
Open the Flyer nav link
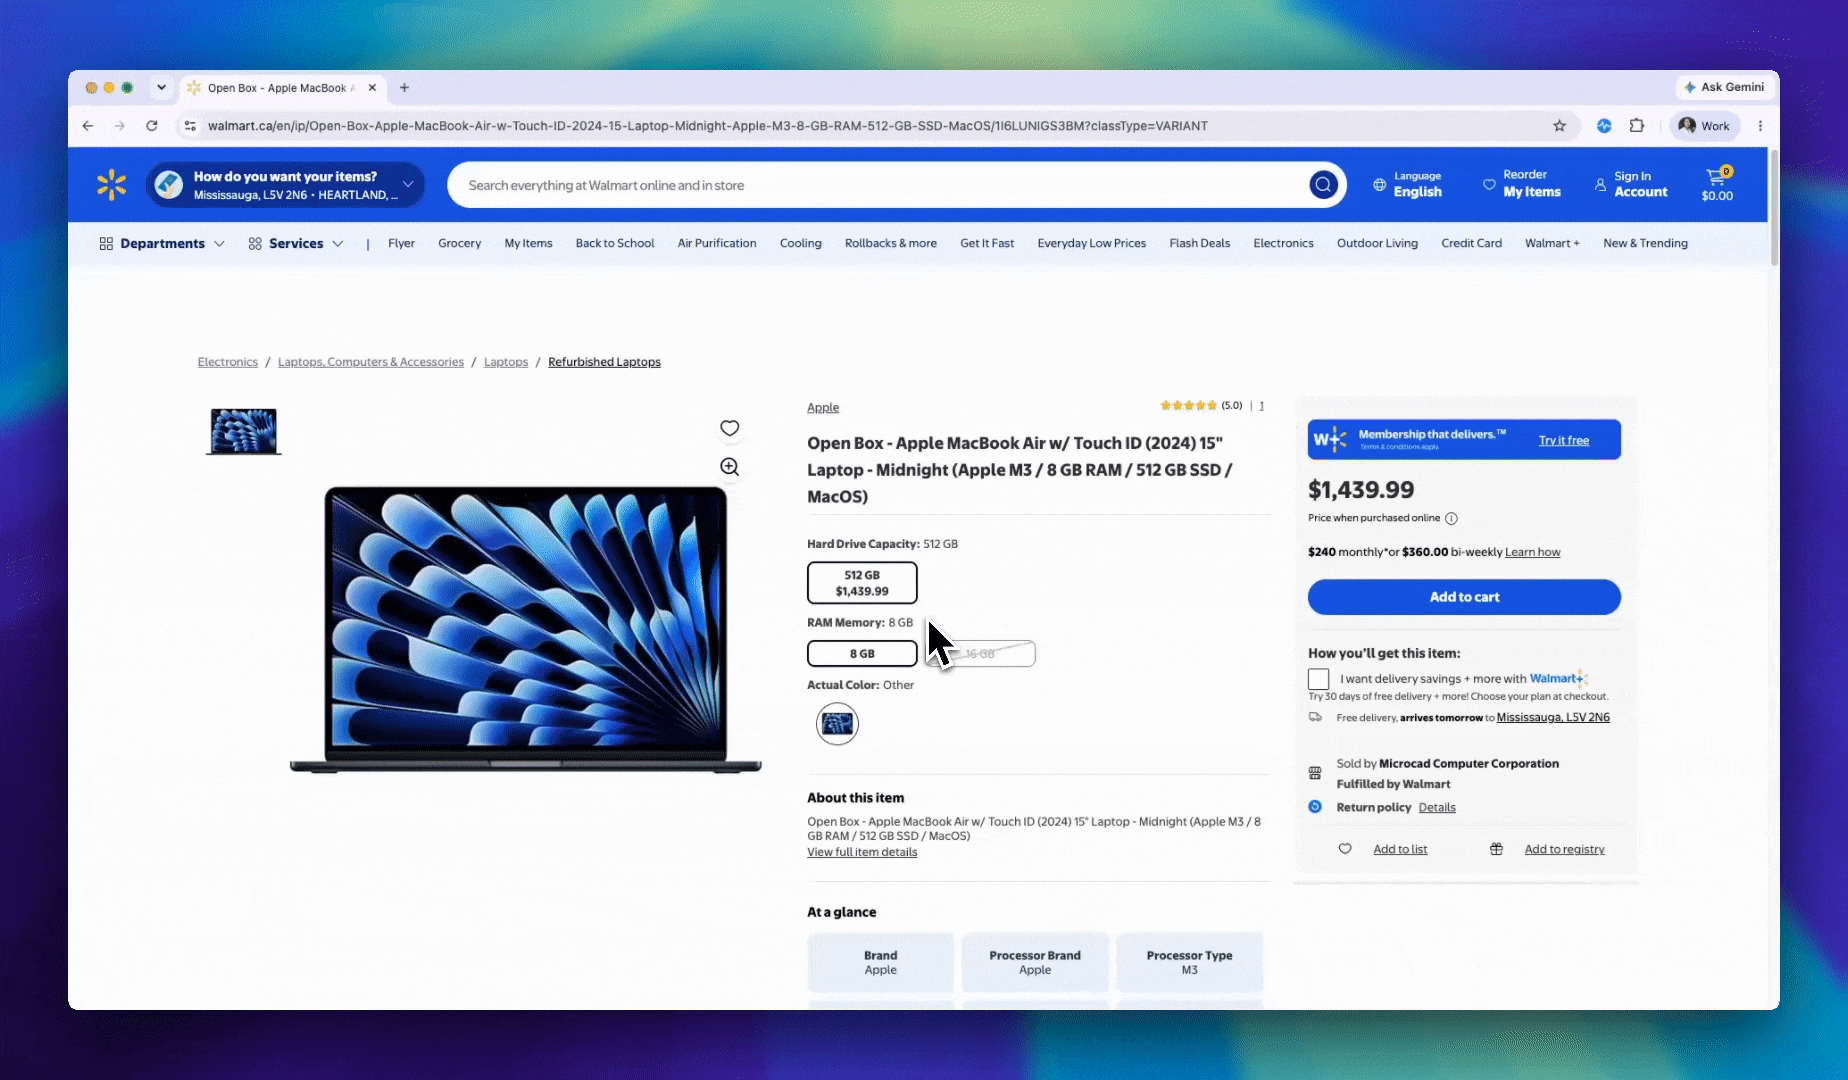[x=401, y=244]
